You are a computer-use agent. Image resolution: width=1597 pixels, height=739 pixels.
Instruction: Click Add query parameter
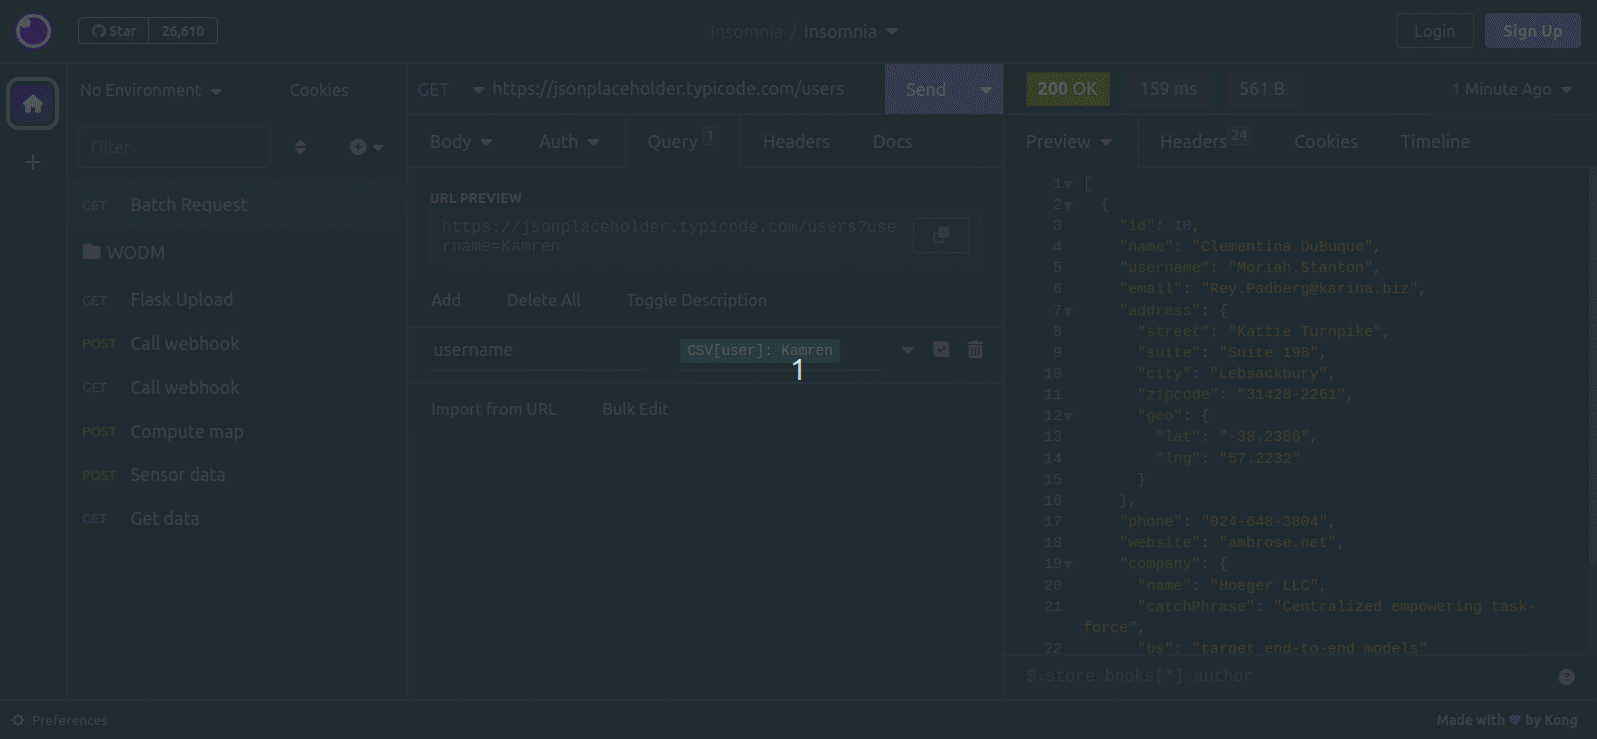446,300
